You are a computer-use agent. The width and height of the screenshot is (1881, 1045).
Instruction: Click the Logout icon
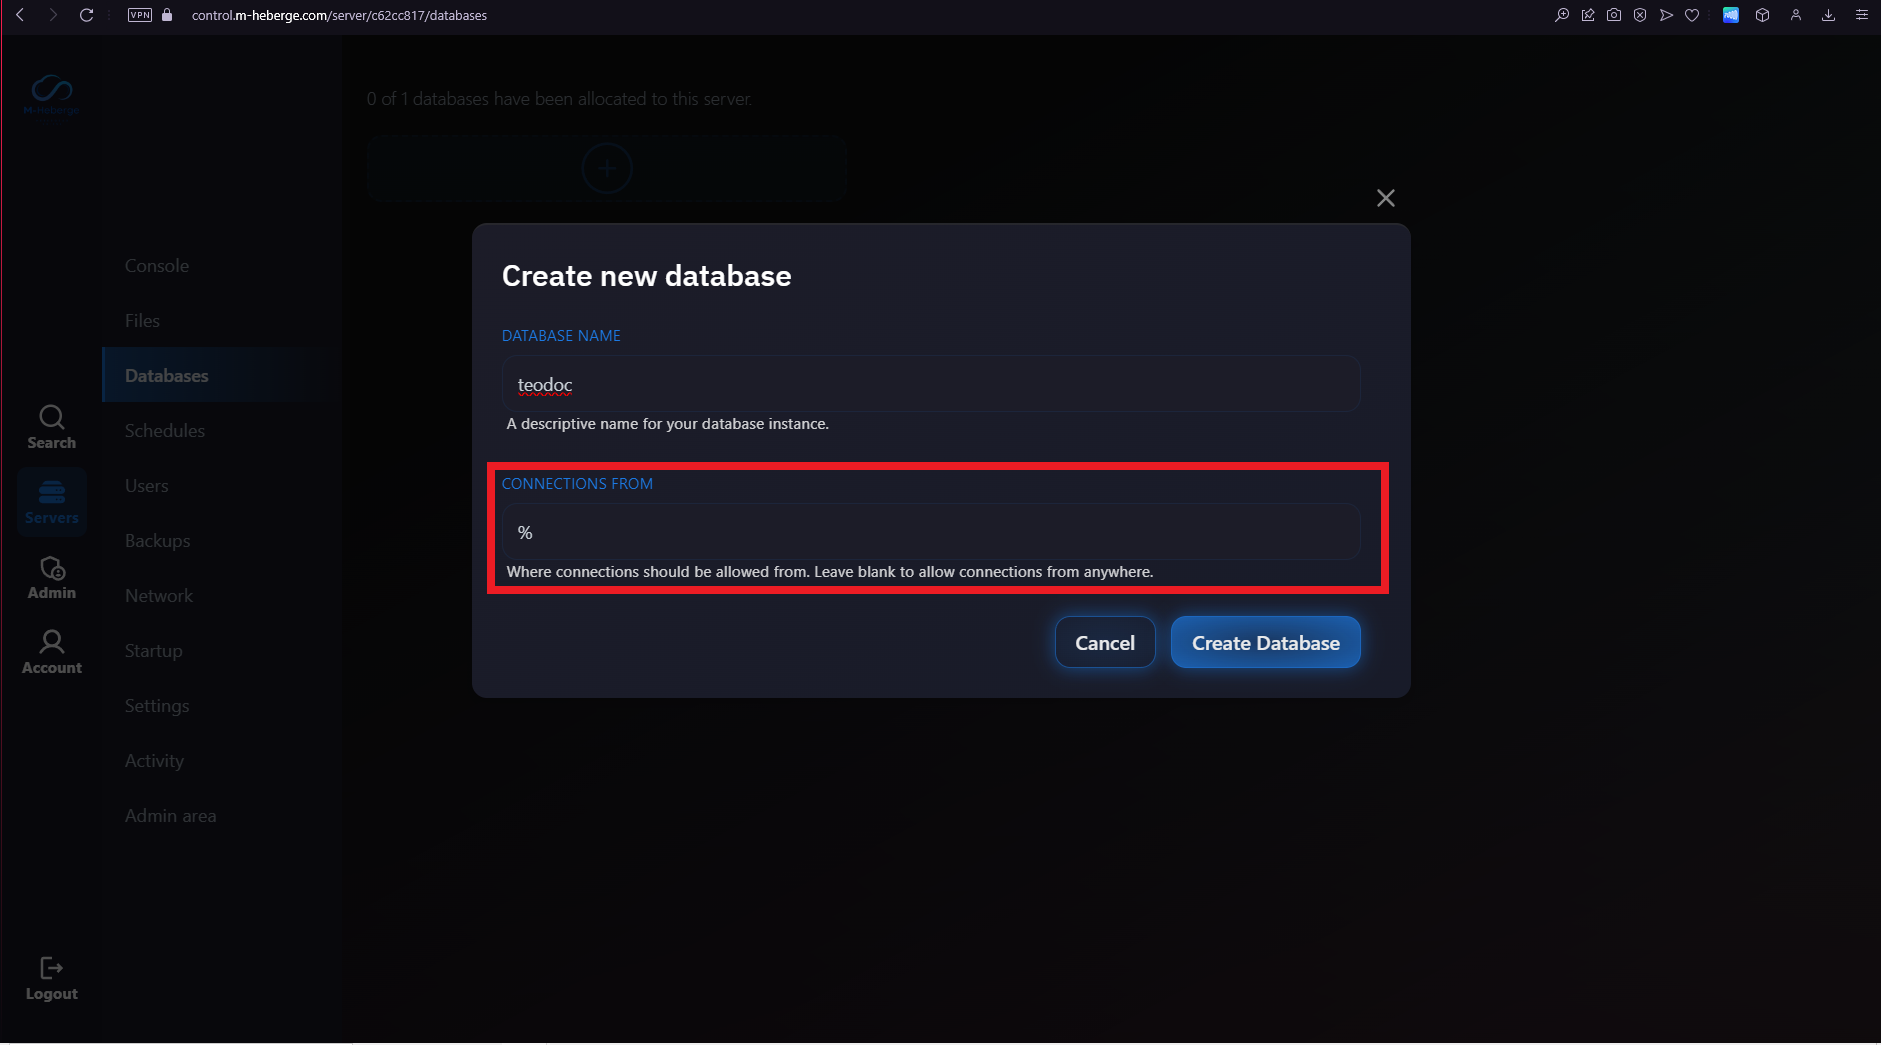tap(52, 978)
